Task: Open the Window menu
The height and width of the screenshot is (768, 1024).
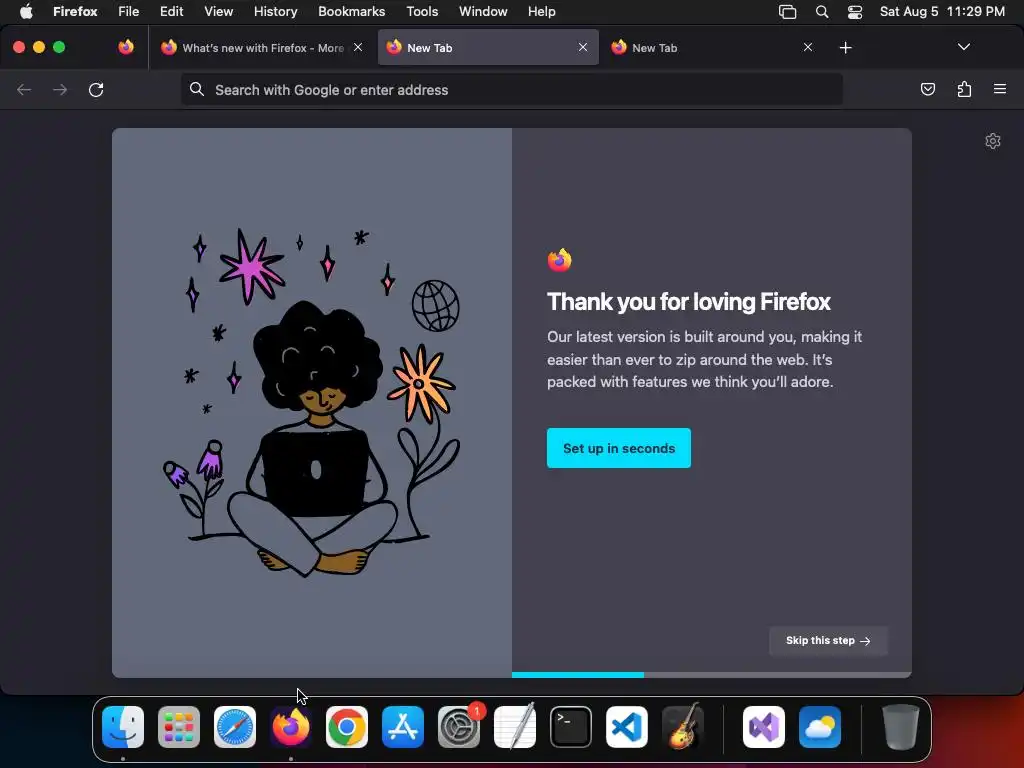Action: pyautogui.click(x=483, y=12)
